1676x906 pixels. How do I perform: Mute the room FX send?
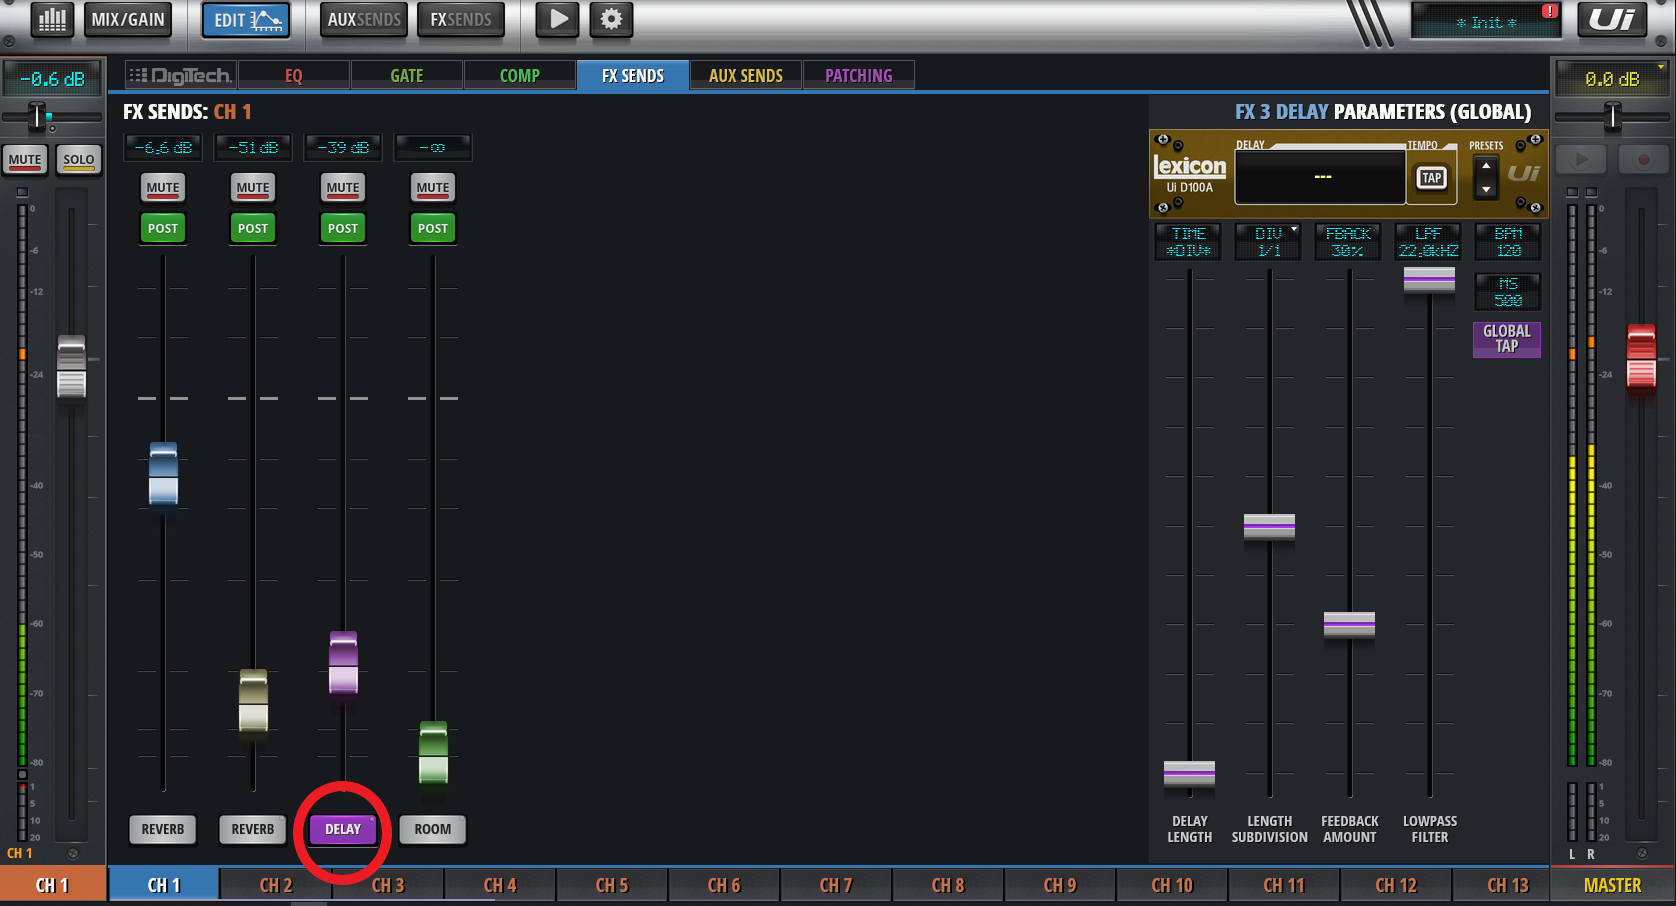click(x=433, y=188)
